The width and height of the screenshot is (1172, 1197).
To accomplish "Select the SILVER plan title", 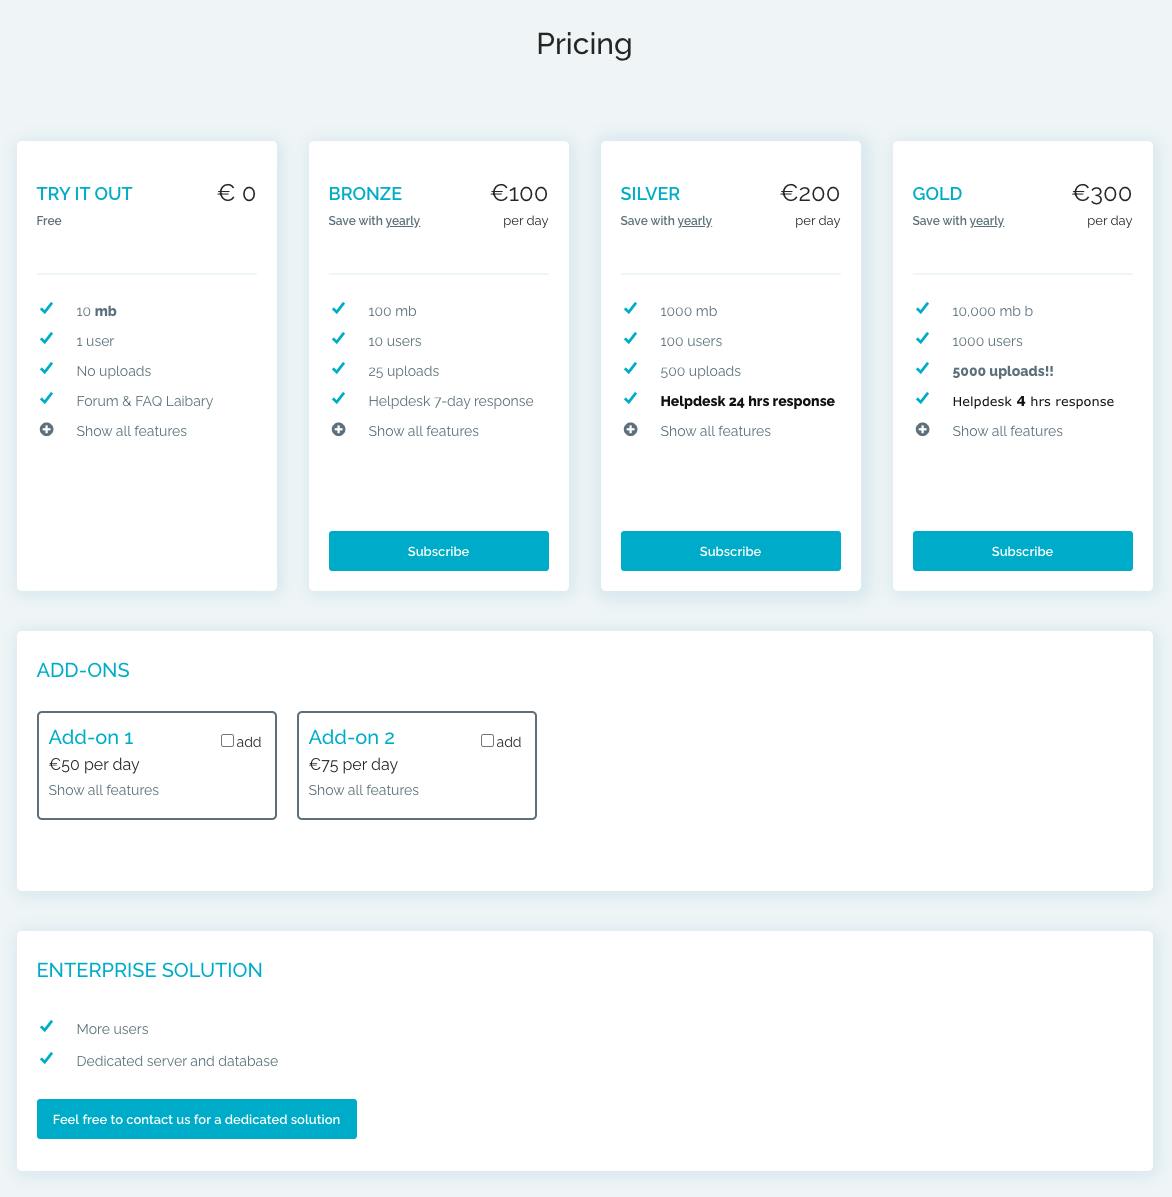I will (x=650, y=194).
